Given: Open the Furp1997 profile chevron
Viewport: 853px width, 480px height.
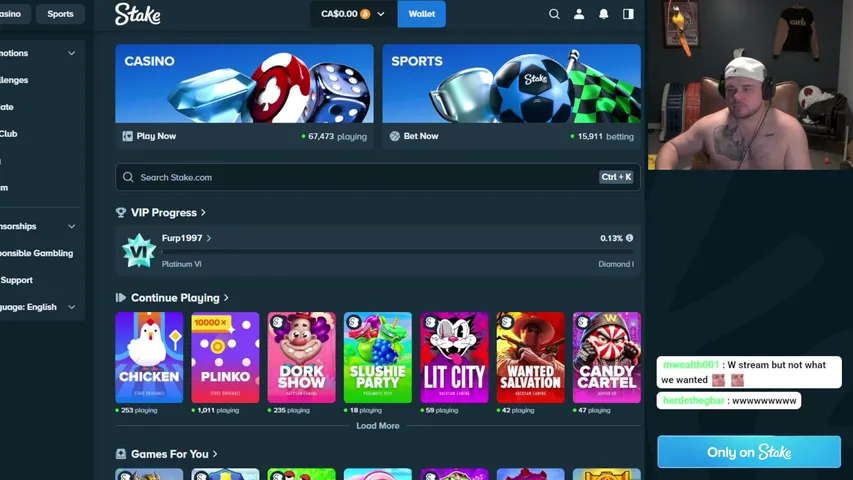Looking at the screenshot, I should [x=209, y=238].
